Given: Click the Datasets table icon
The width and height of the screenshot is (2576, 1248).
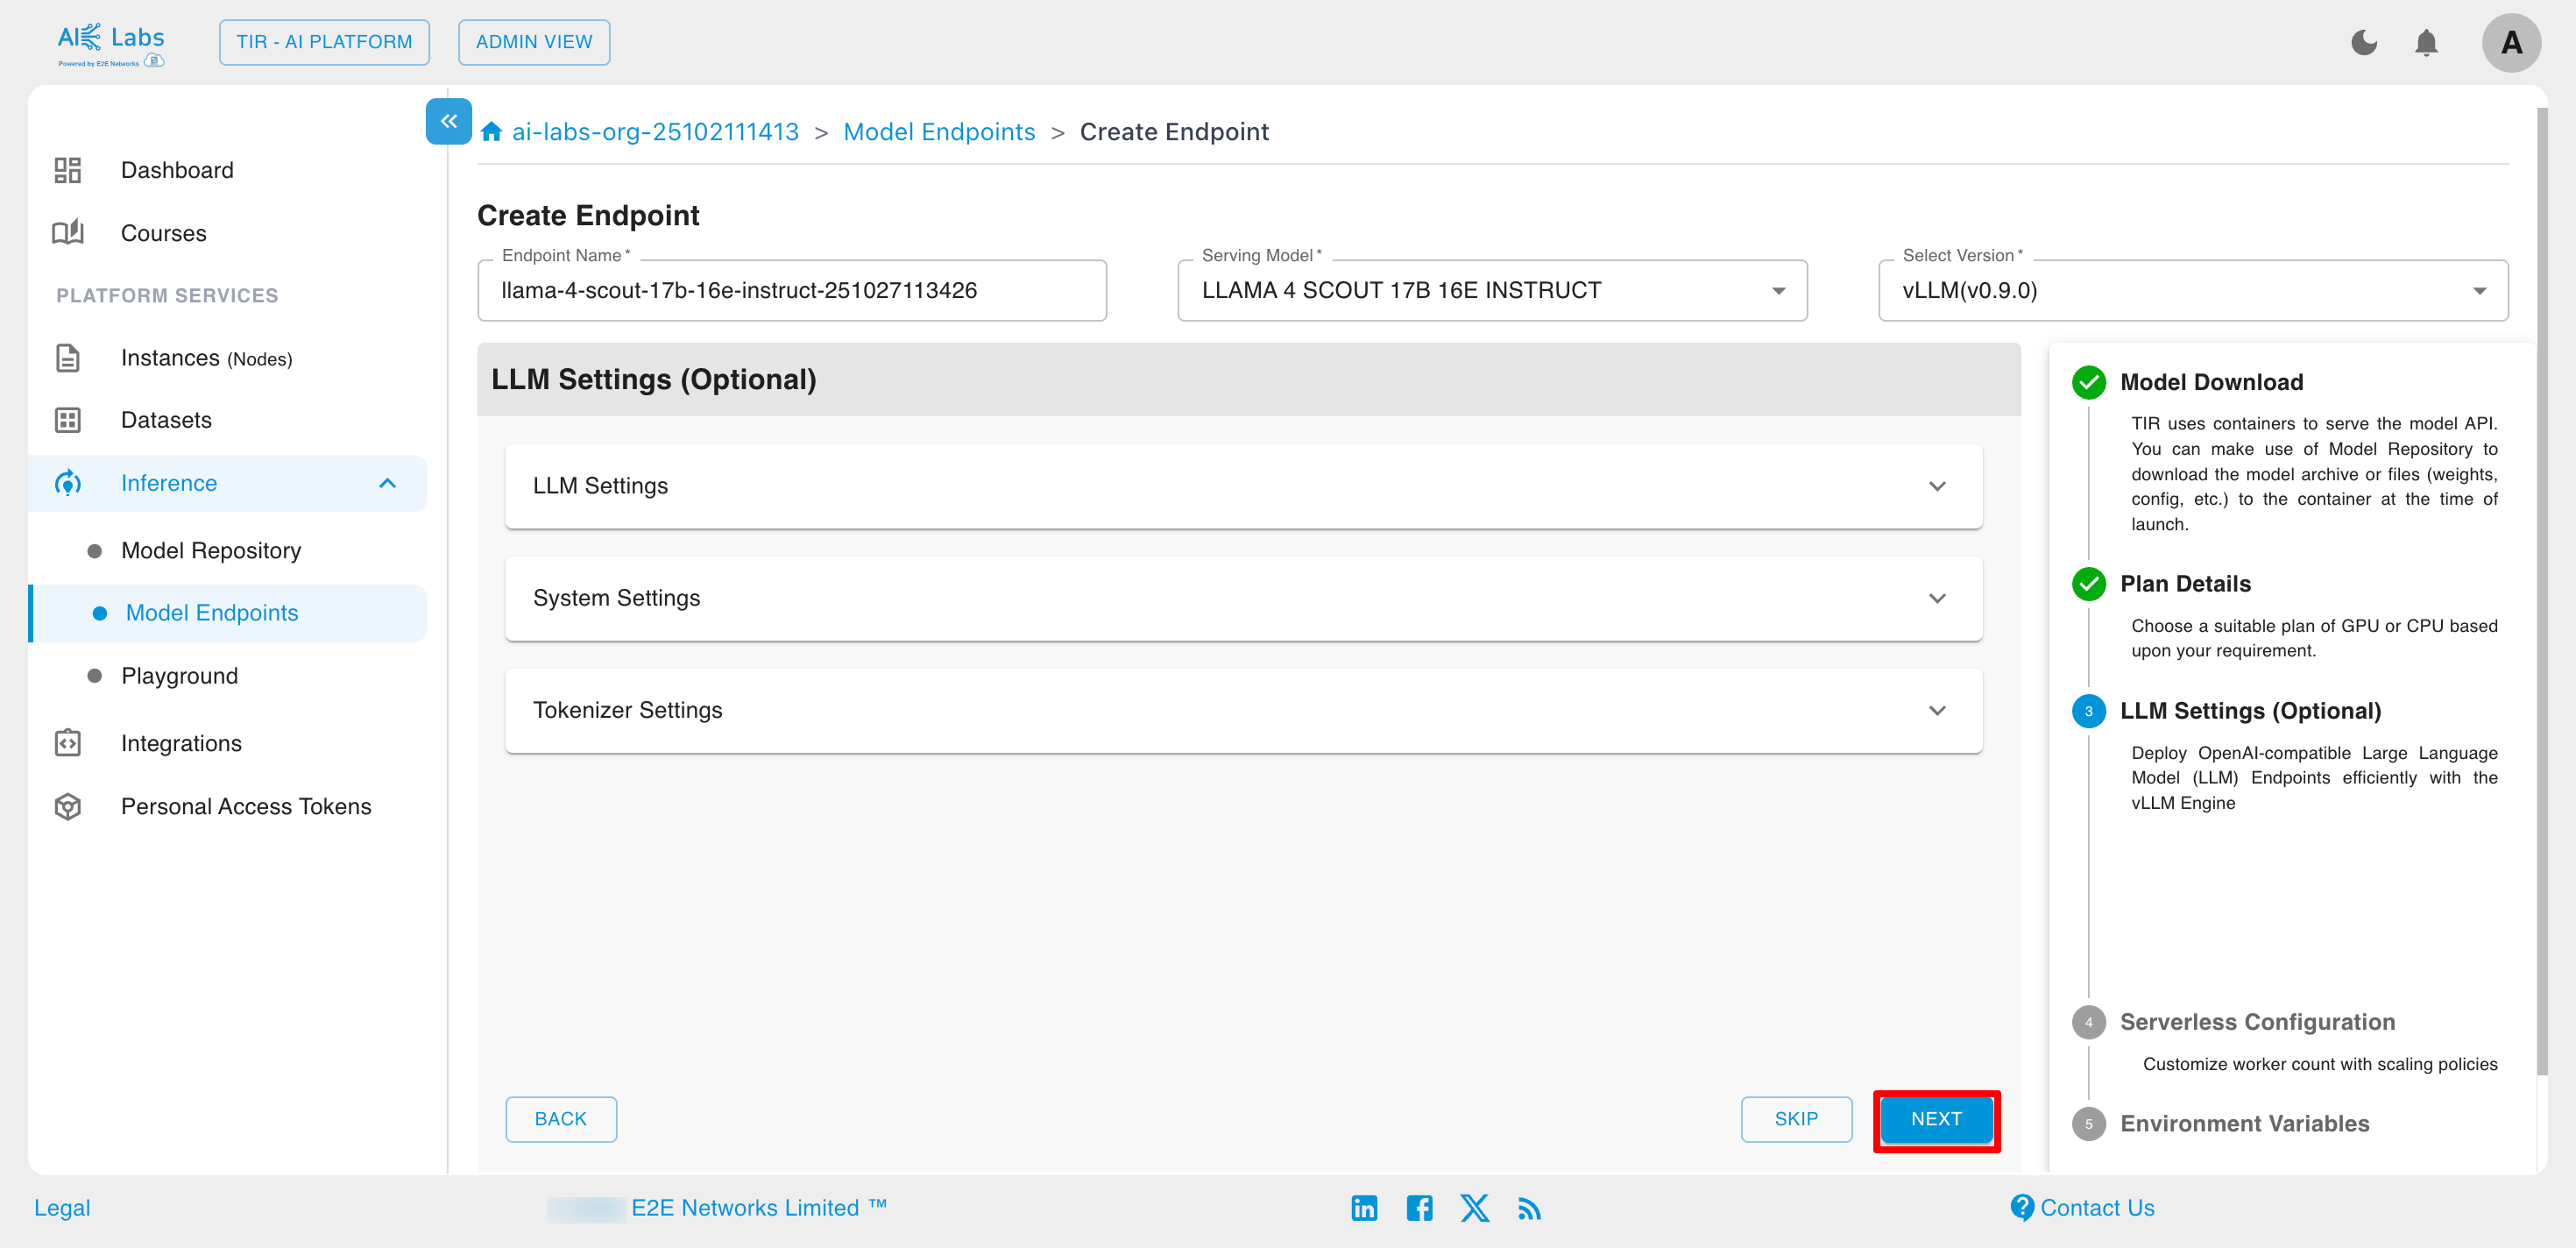Looking at the screenshot, I should coord(67,420).
